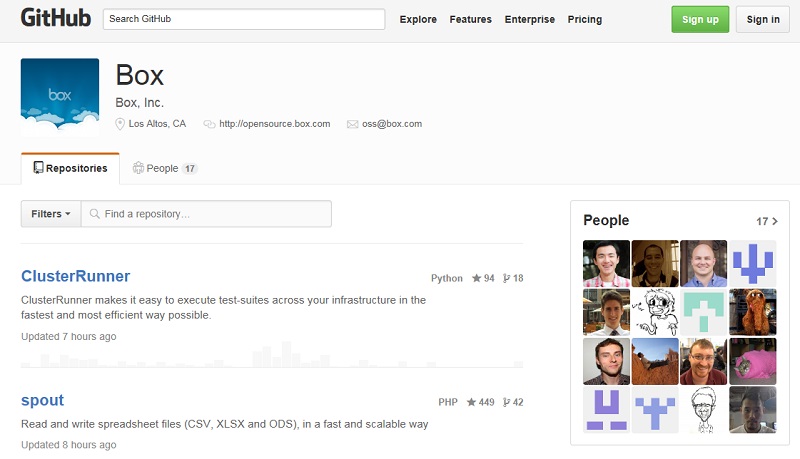
Task: Click the orange furry puppet avatar
Action: tap(753, 312)
